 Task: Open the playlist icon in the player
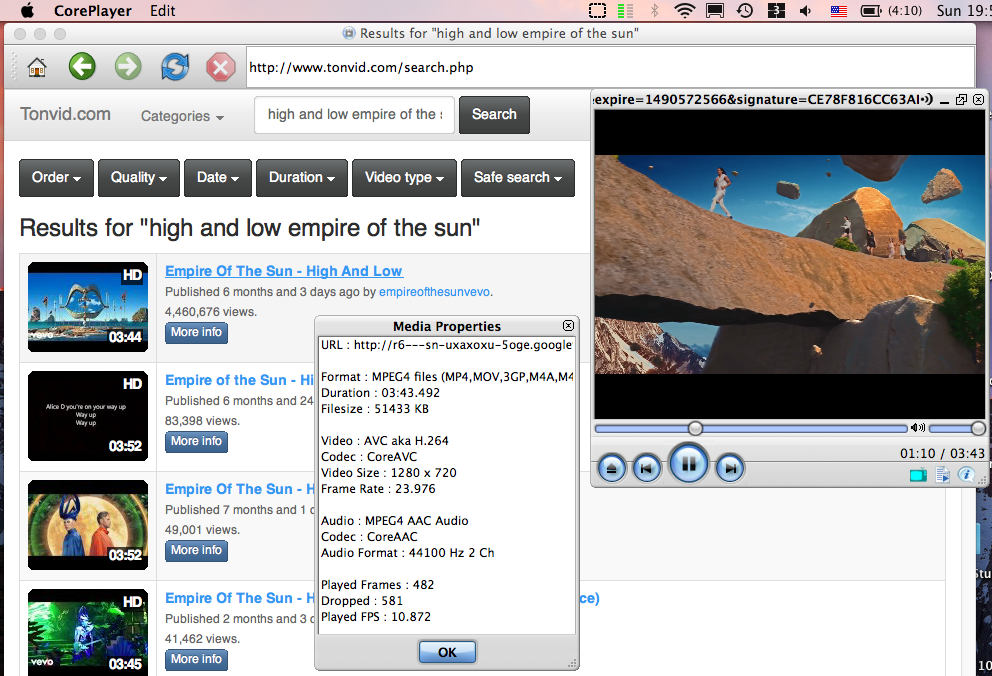pos(943,474)
